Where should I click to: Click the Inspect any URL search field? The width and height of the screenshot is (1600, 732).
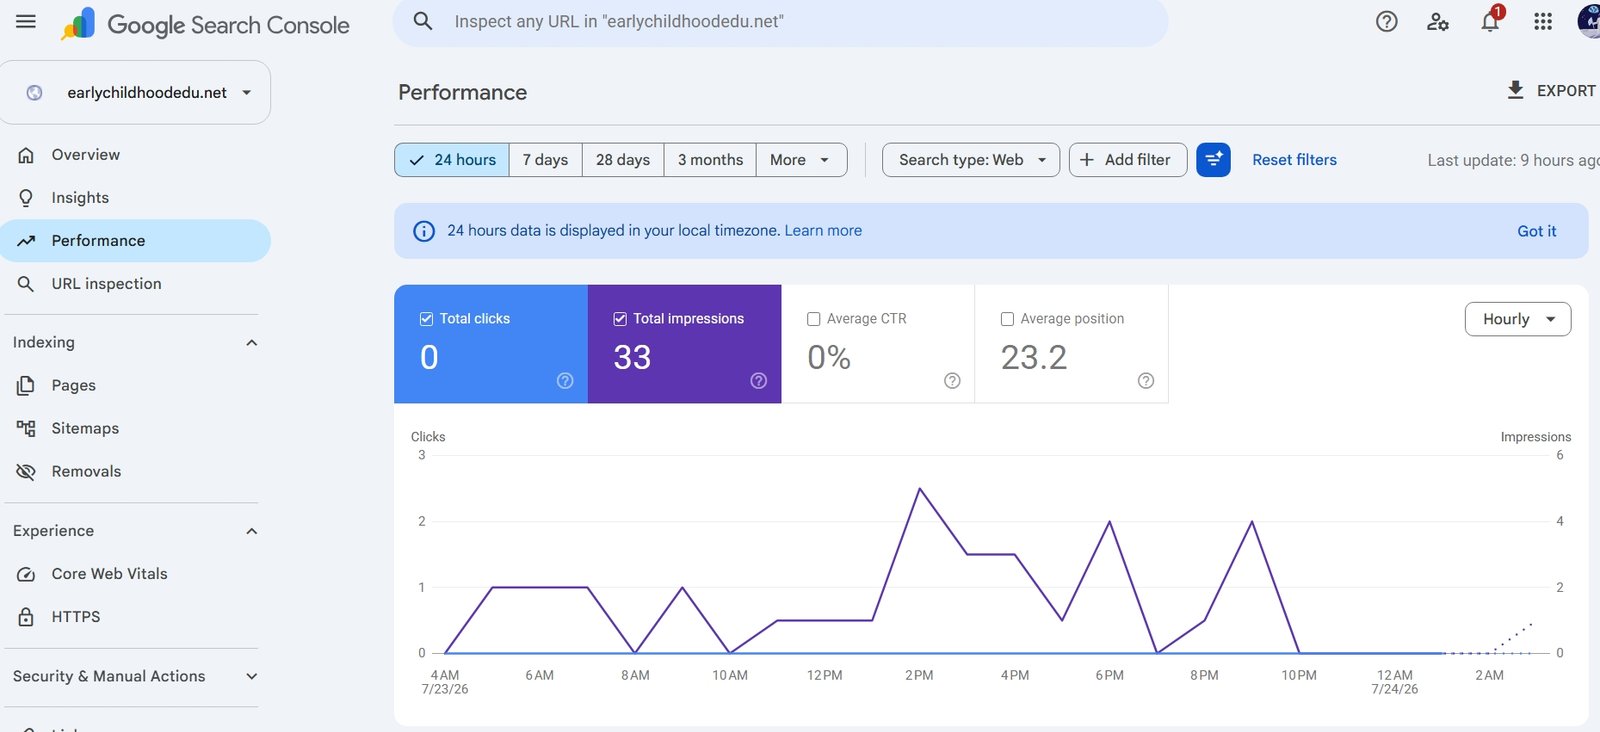tap(780, 21)
